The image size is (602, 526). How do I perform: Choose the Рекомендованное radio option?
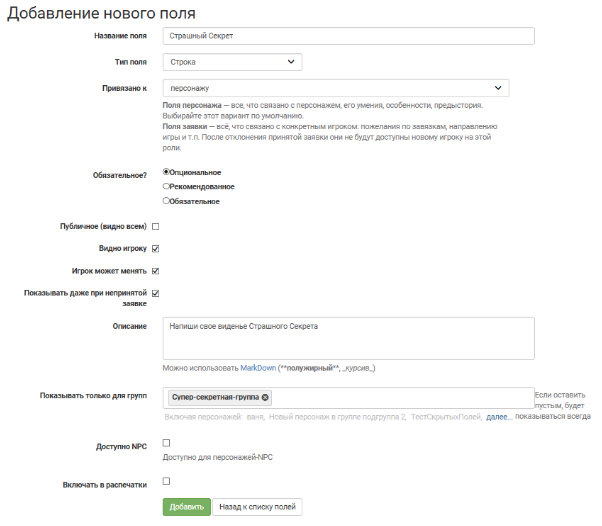(x=166, y=186)
